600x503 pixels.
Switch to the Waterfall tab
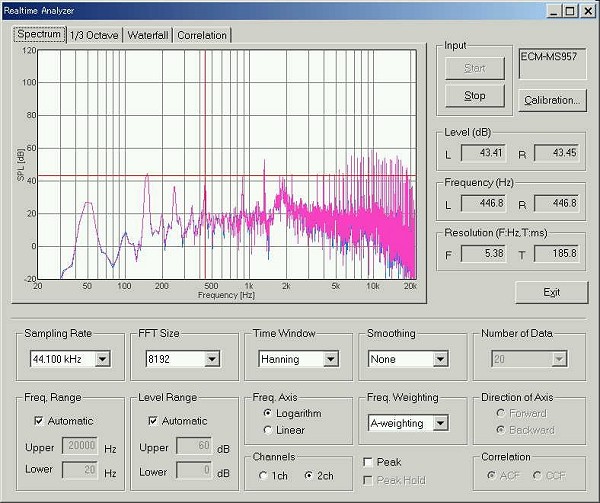148,35
